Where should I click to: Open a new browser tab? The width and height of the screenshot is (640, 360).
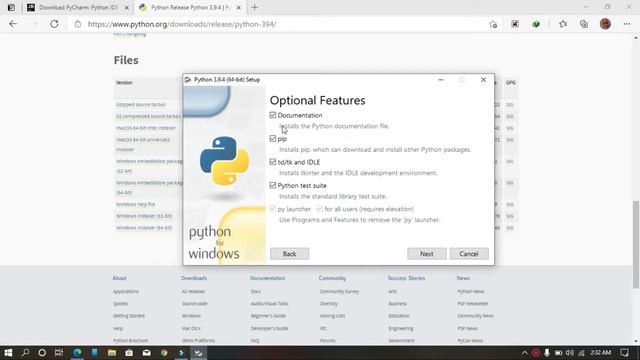tap(255, 7)
